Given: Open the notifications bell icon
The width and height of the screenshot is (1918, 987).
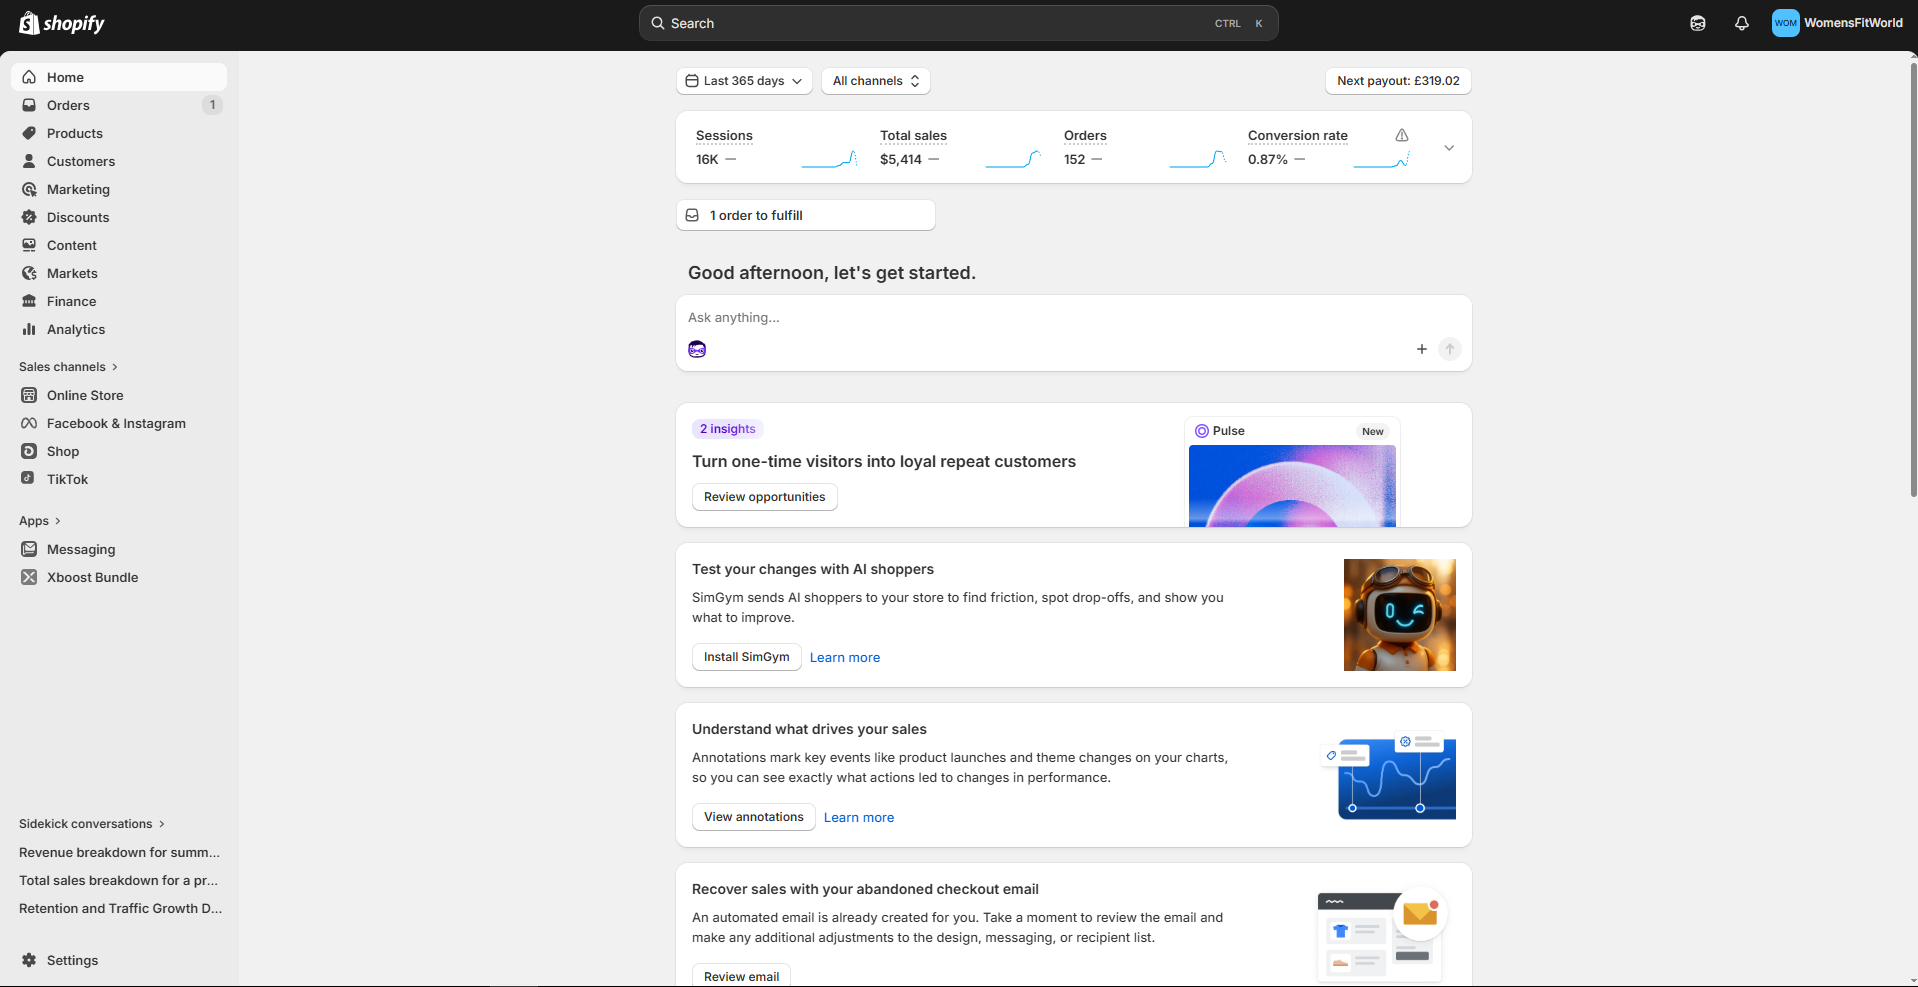Looking at the screenshot, I should 1742,23.
